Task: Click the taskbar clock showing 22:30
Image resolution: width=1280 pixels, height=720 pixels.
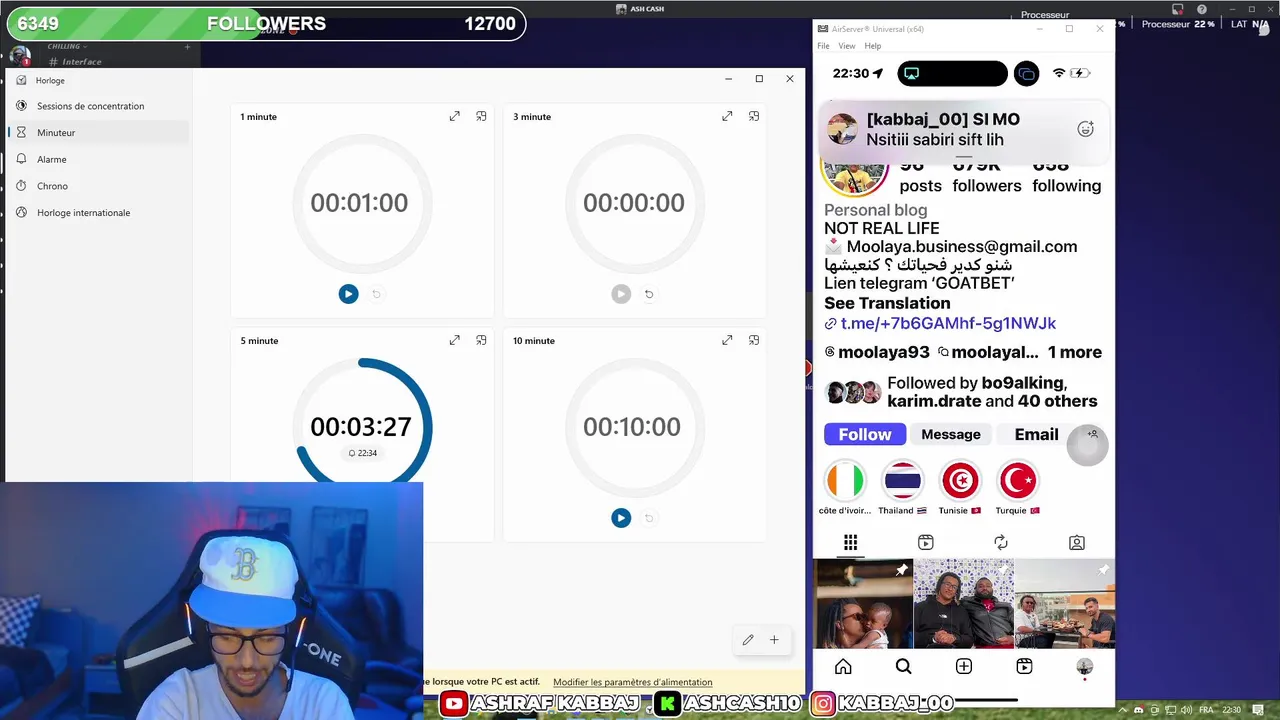Action: pos(1232,709)
